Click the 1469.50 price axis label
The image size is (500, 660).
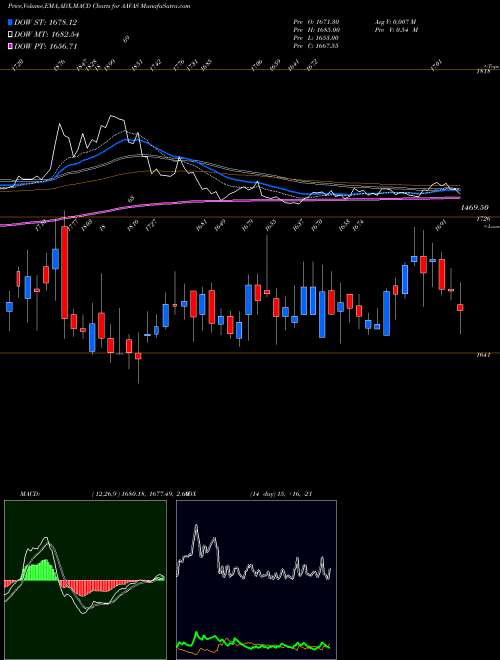coord(474,208)
